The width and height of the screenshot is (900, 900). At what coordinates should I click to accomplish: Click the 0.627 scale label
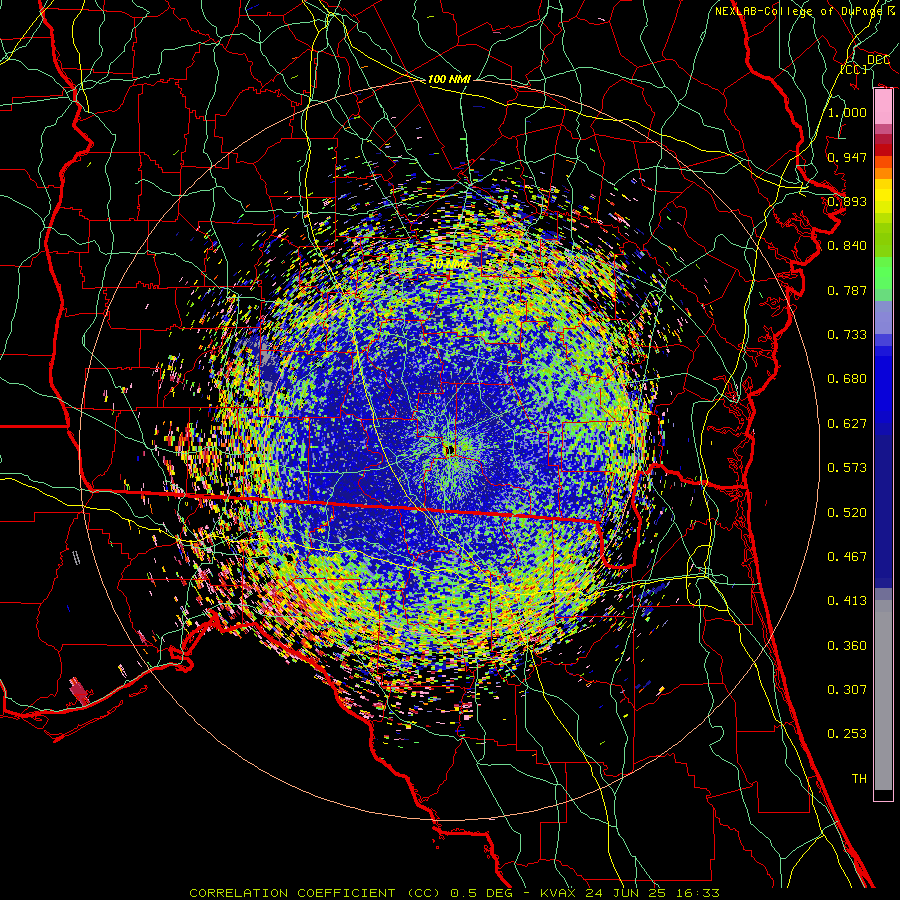pyautogui.click(x=847, y=423)
